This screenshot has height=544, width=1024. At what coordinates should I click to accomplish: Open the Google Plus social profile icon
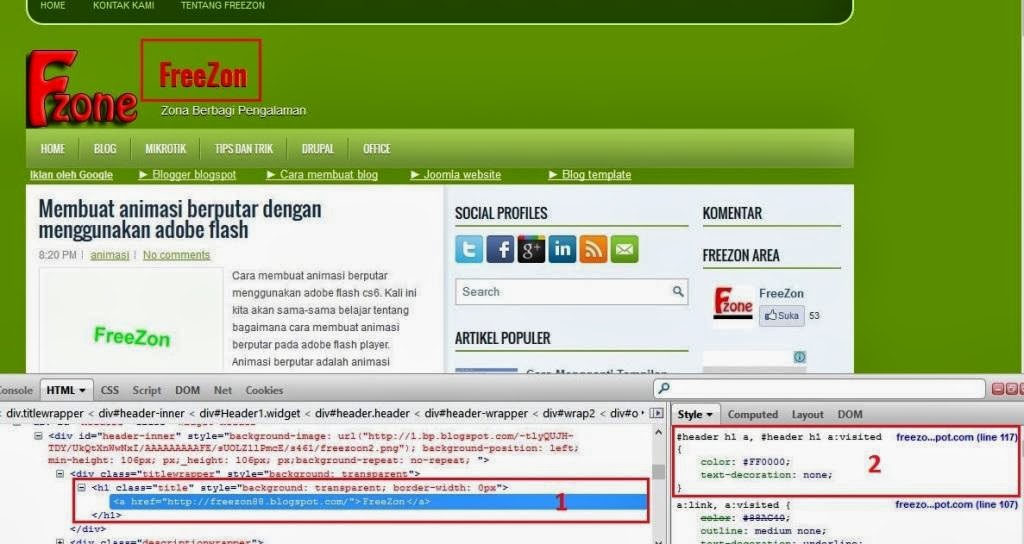531,249
